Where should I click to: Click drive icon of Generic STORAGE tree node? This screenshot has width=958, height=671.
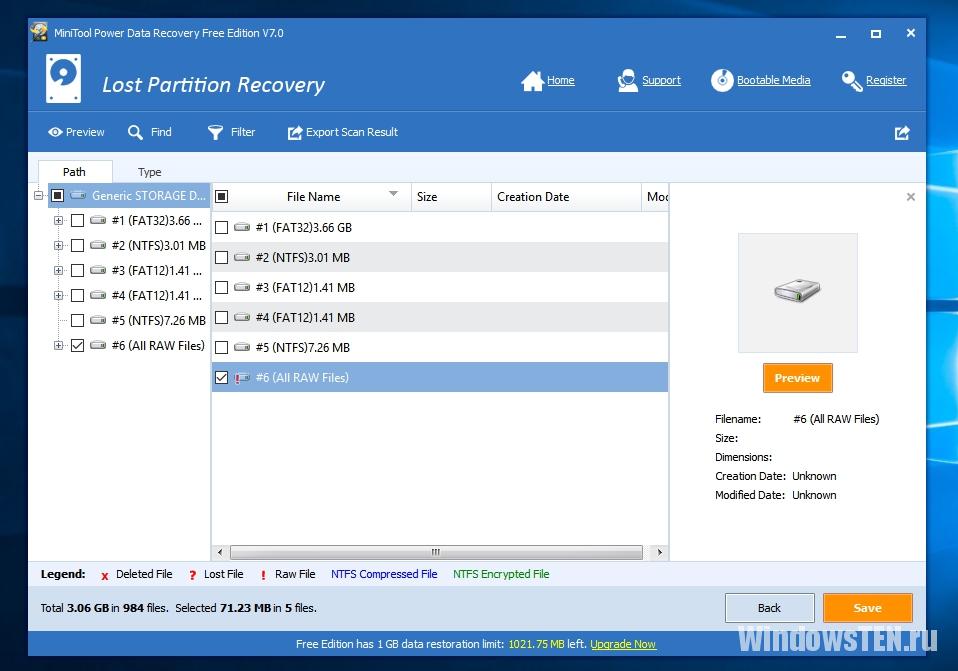[x=78, y=196]
